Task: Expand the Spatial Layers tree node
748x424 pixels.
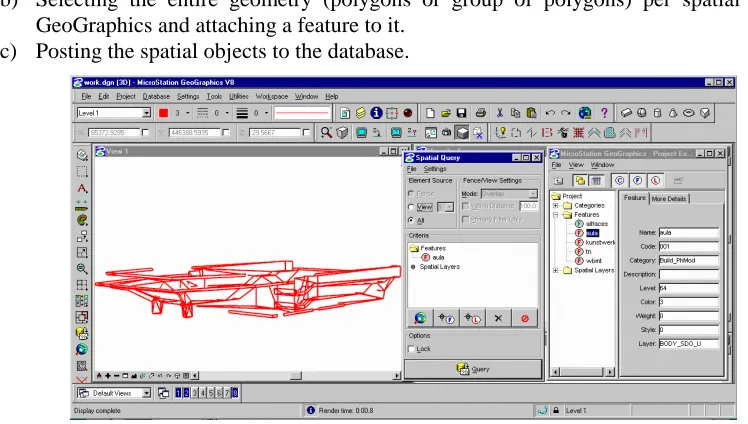Action: pos(556,270)
